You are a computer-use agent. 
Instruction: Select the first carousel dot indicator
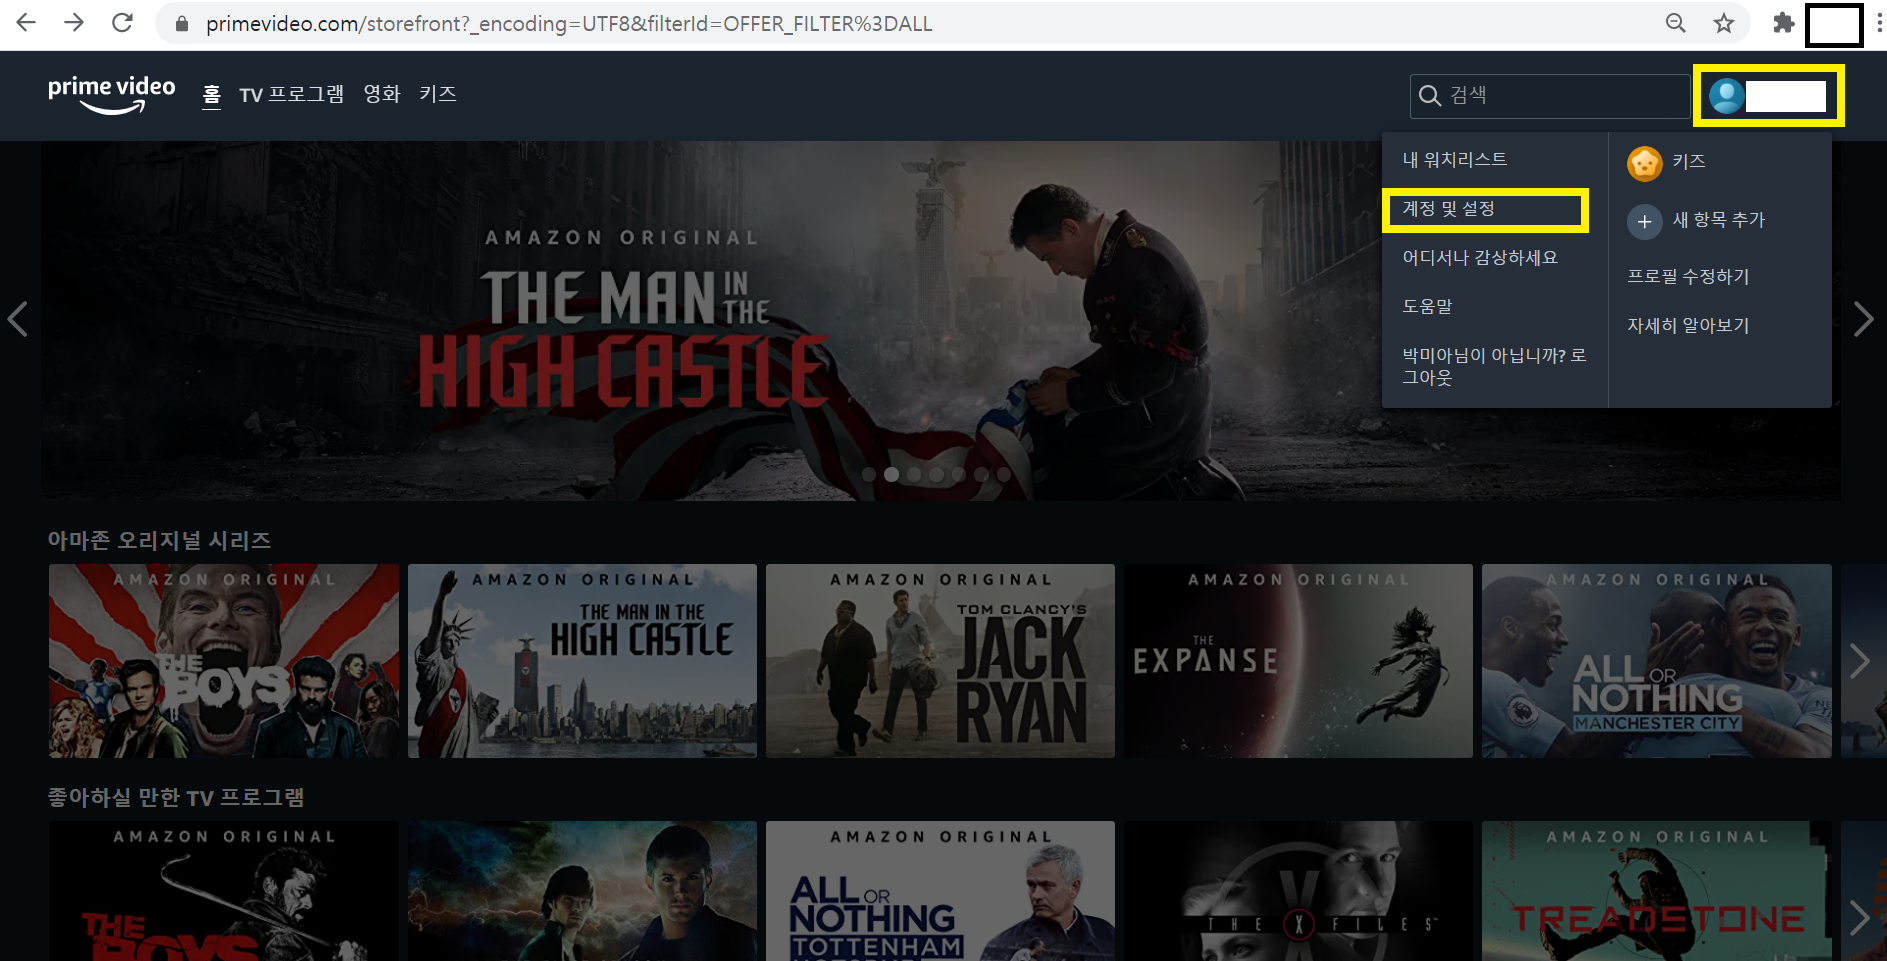(869, 475)
